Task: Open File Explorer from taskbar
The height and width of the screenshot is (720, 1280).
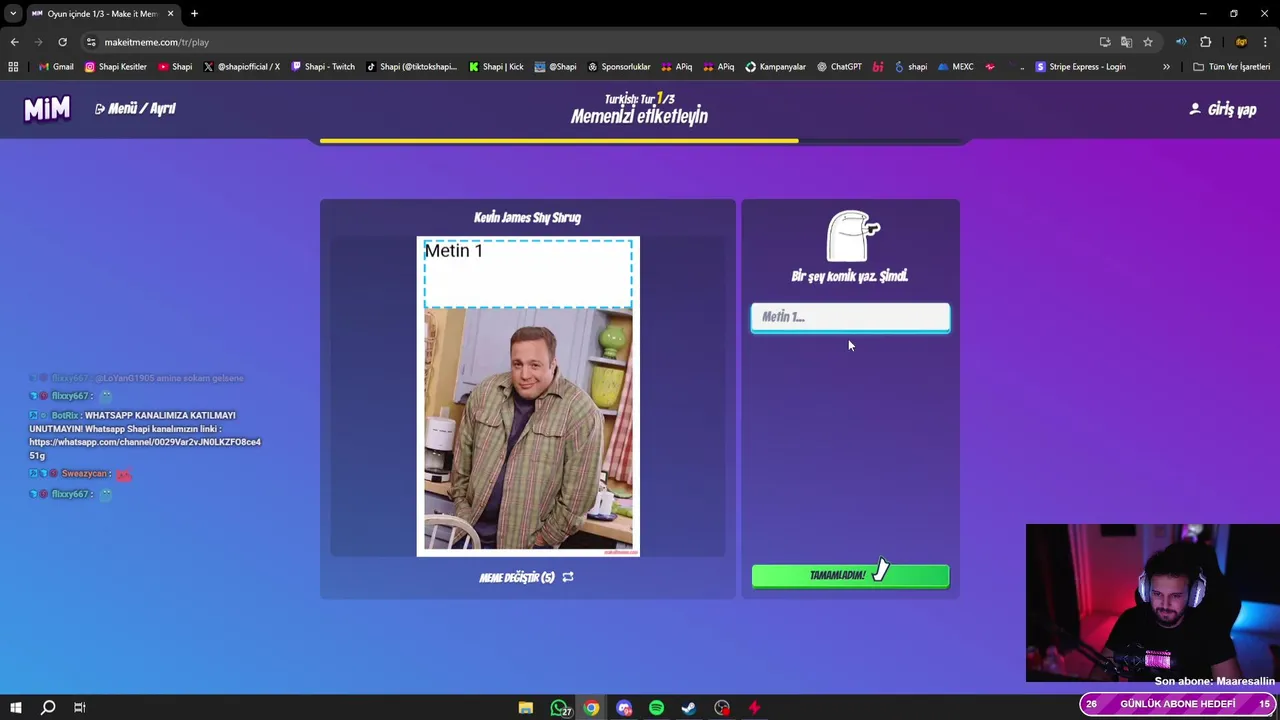Action: (x=526, y=708)
